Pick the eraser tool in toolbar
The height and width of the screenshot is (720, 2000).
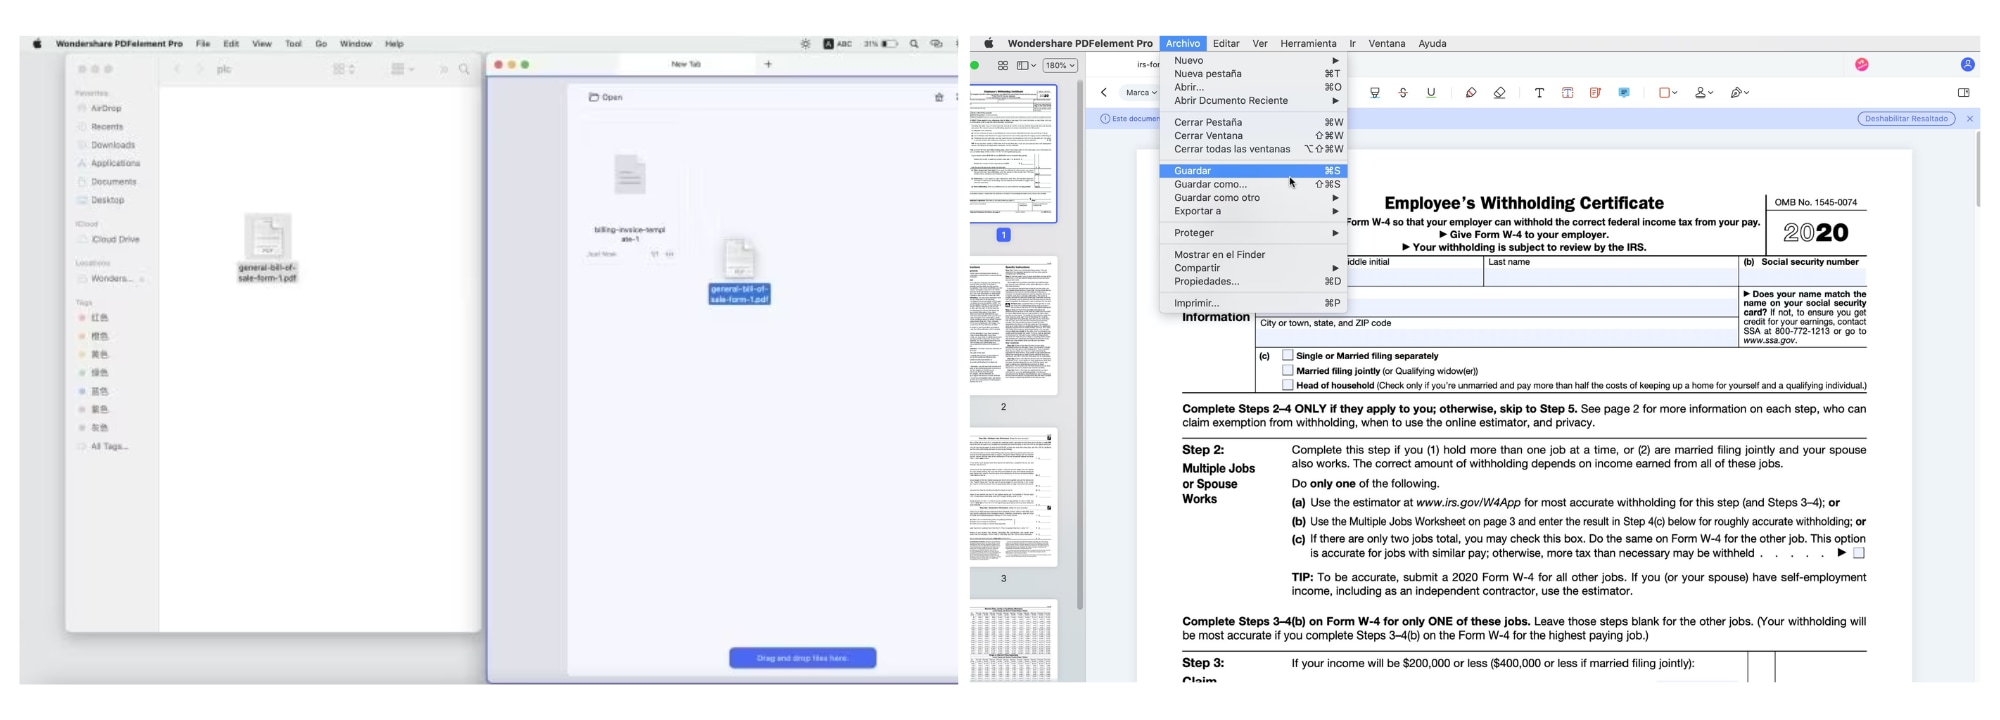tap(1499, 93)
